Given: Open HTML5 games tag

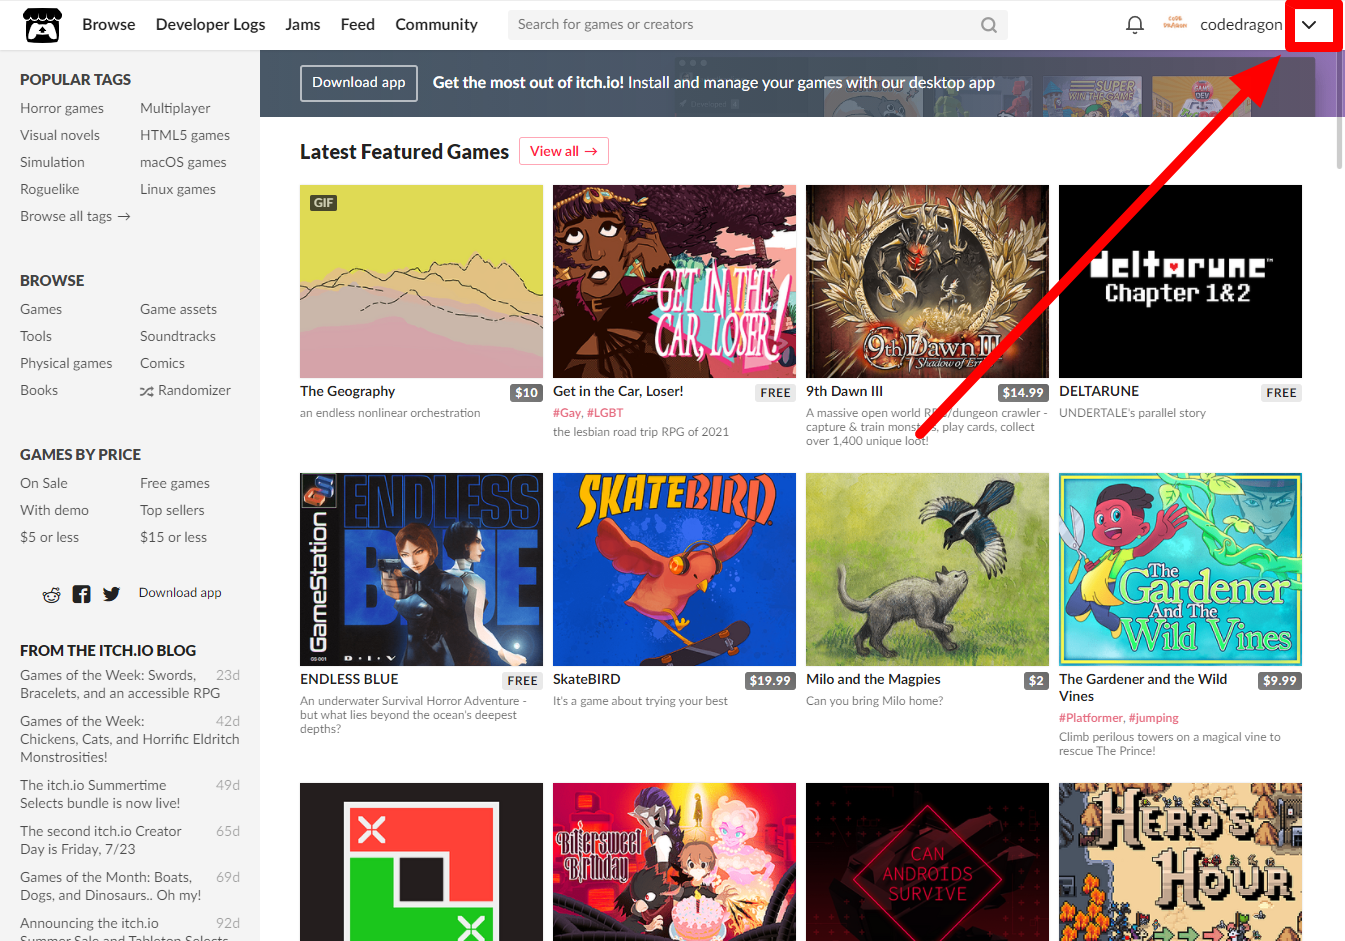Looking at the screenshot, I should point(185,135).
